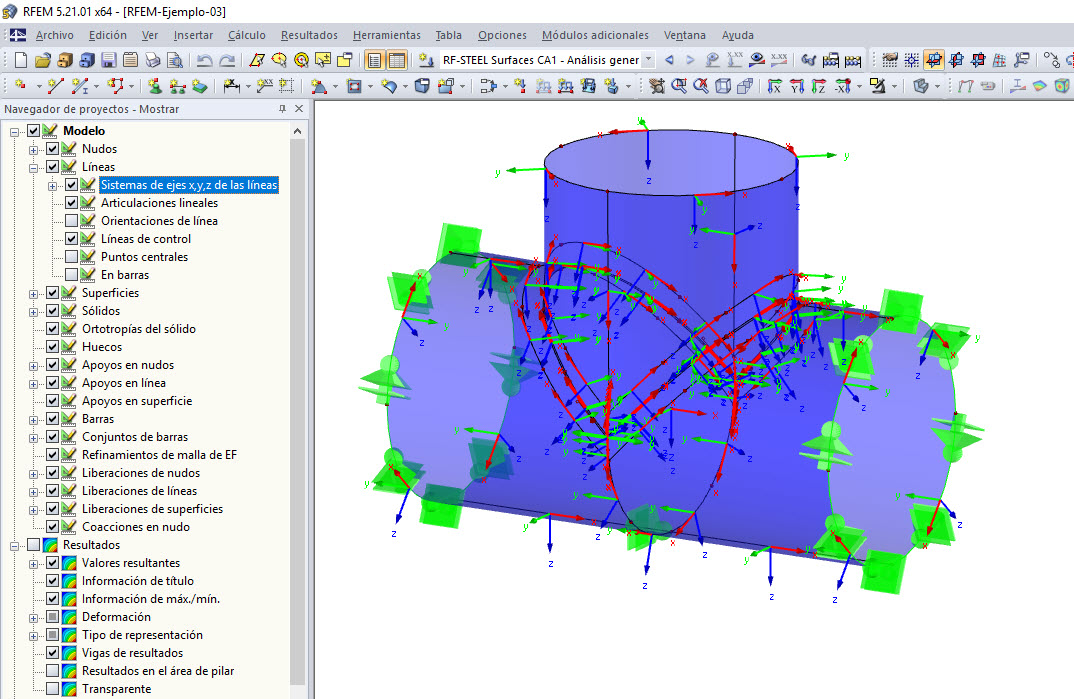The height and width of the screenshot is (699, 1074).
Task: Click the New model icon
Action: point(21,60)
